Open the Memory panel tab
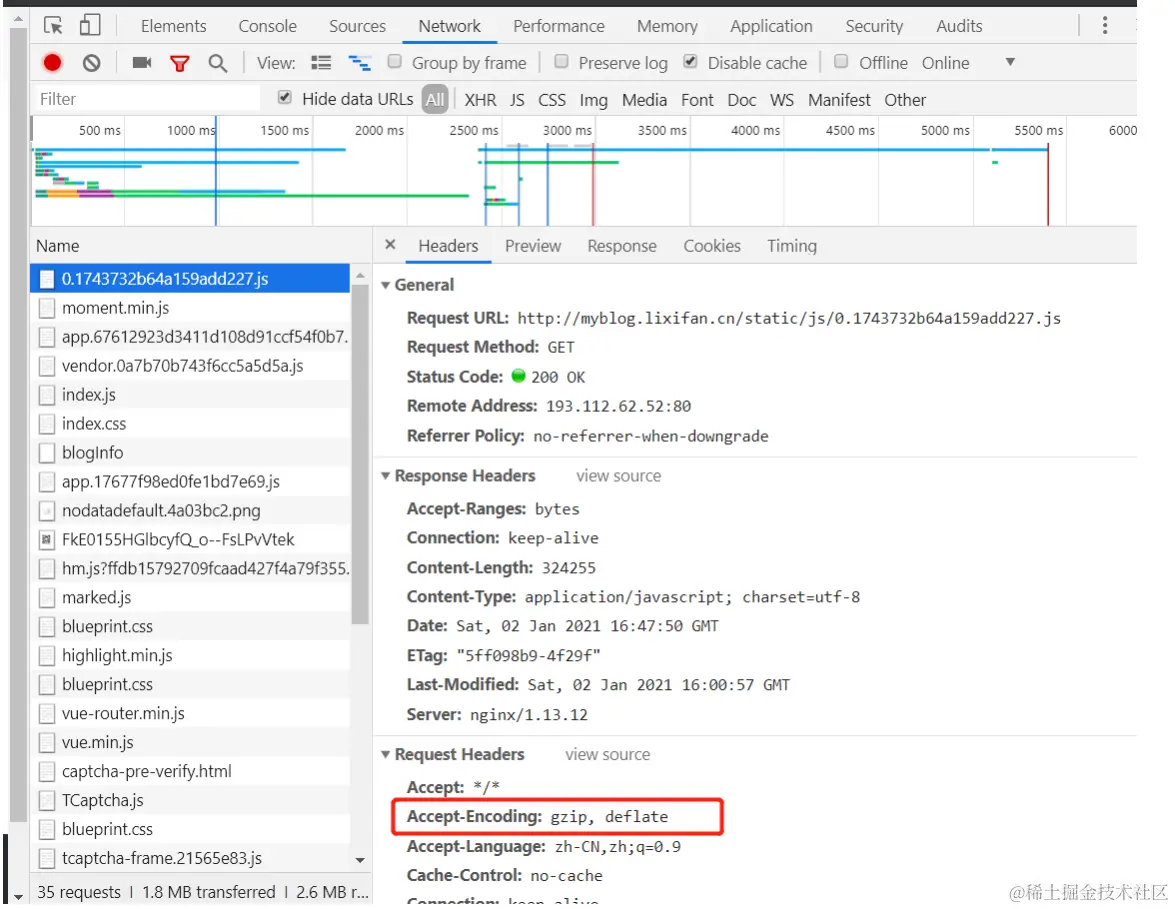Image resolution: width=1175 pixels, height=909 pixels. [x=667, y=26]
